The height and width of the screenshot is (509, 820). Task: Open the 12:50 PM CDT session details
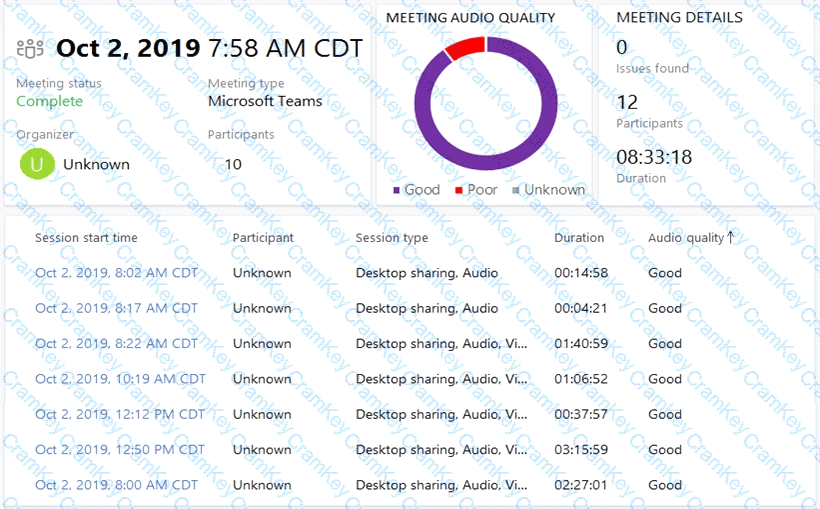coord(120,450)
